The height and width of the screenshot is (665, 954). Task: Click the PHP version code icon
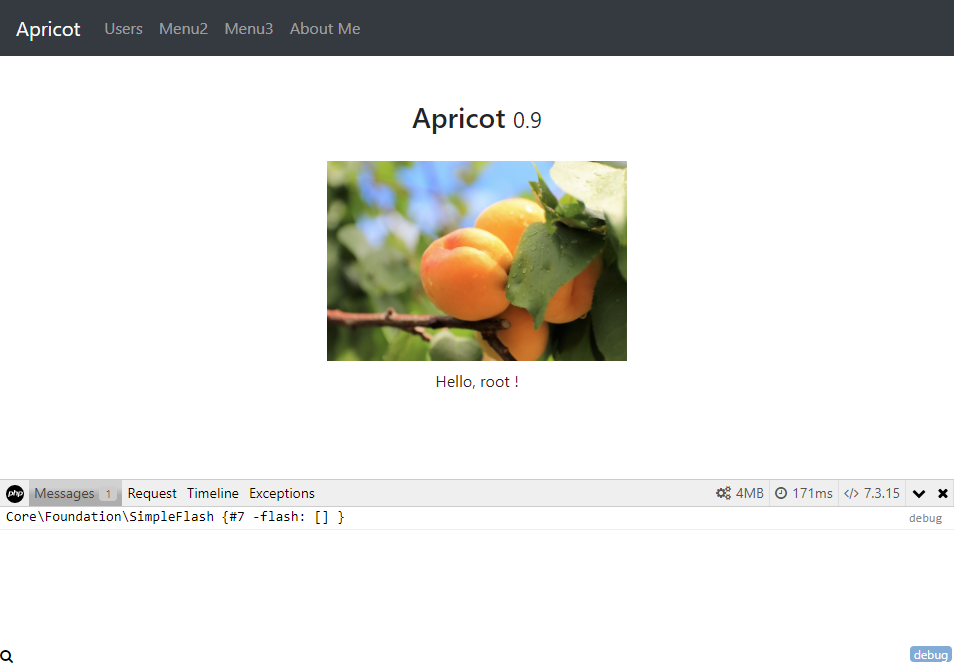[851, 493]
